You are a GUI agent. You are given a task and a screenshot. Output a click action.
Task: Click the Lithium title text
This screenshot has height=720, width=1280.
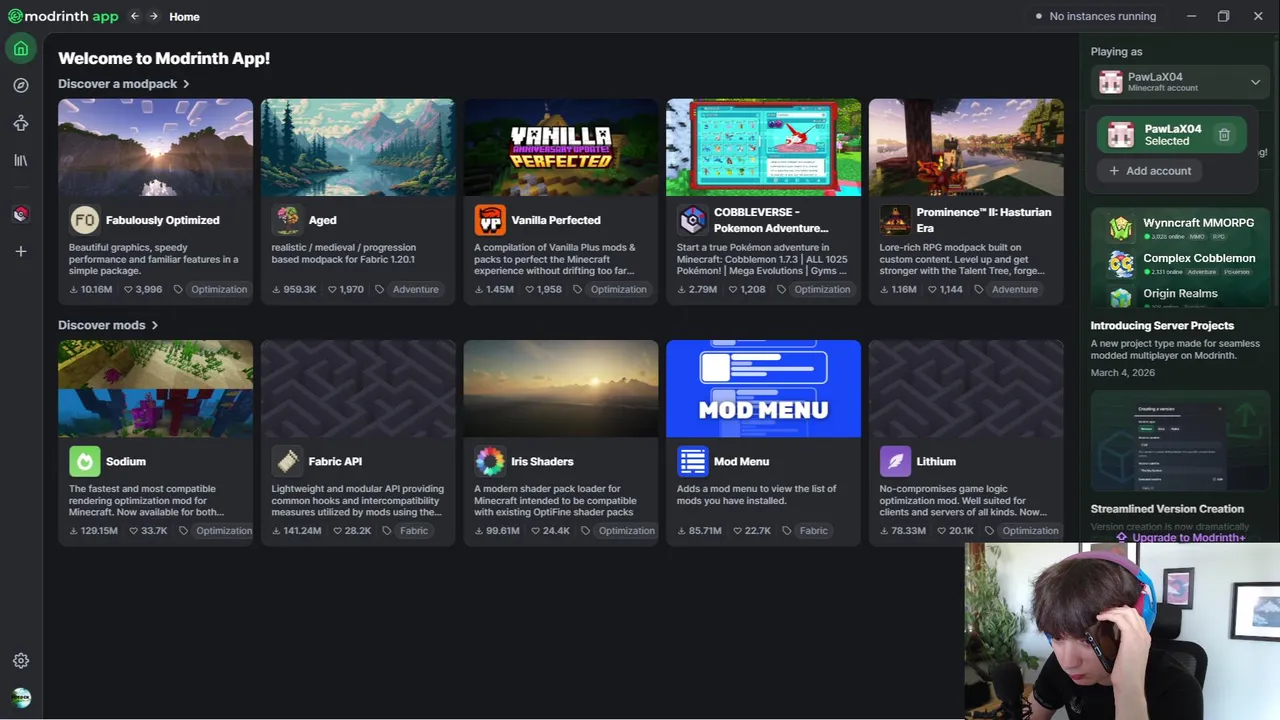tap(936, 461)
